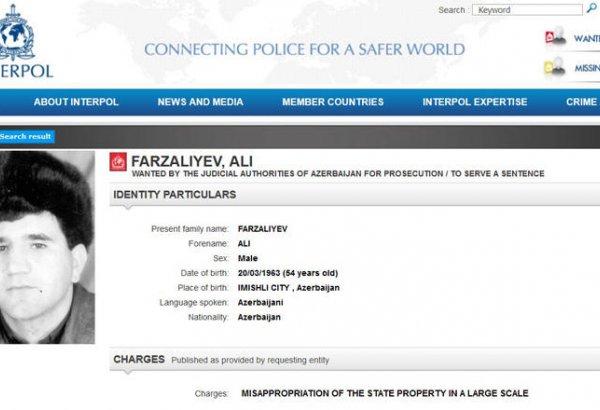Image resolution: width=600 pixels, height=410 pixels.
Task: Click the search magnifier icon
Action: 592,9
